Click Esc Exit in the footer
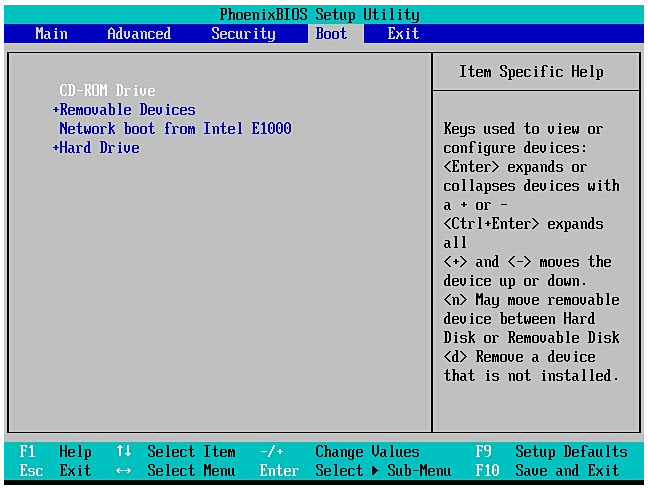 [55, 471]
